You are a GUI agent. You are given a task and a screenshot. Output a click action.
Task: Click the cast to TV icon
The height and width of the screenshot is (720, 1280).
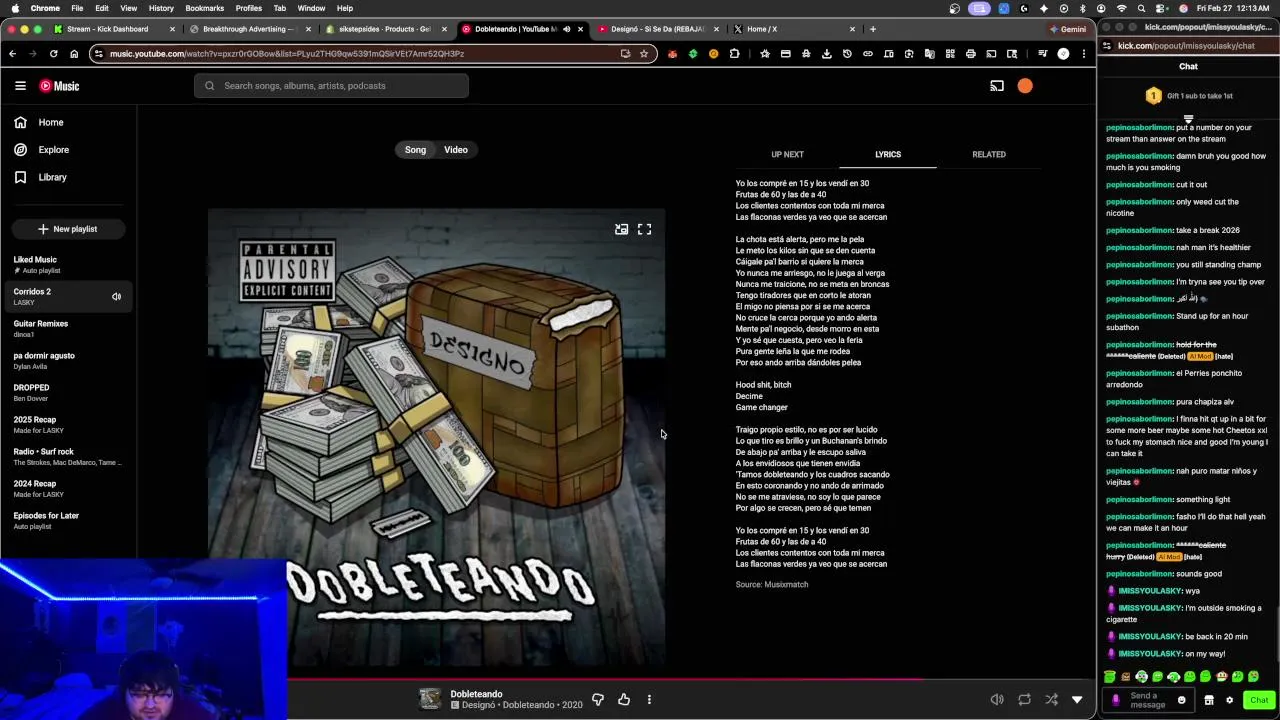tap(997, 86)
